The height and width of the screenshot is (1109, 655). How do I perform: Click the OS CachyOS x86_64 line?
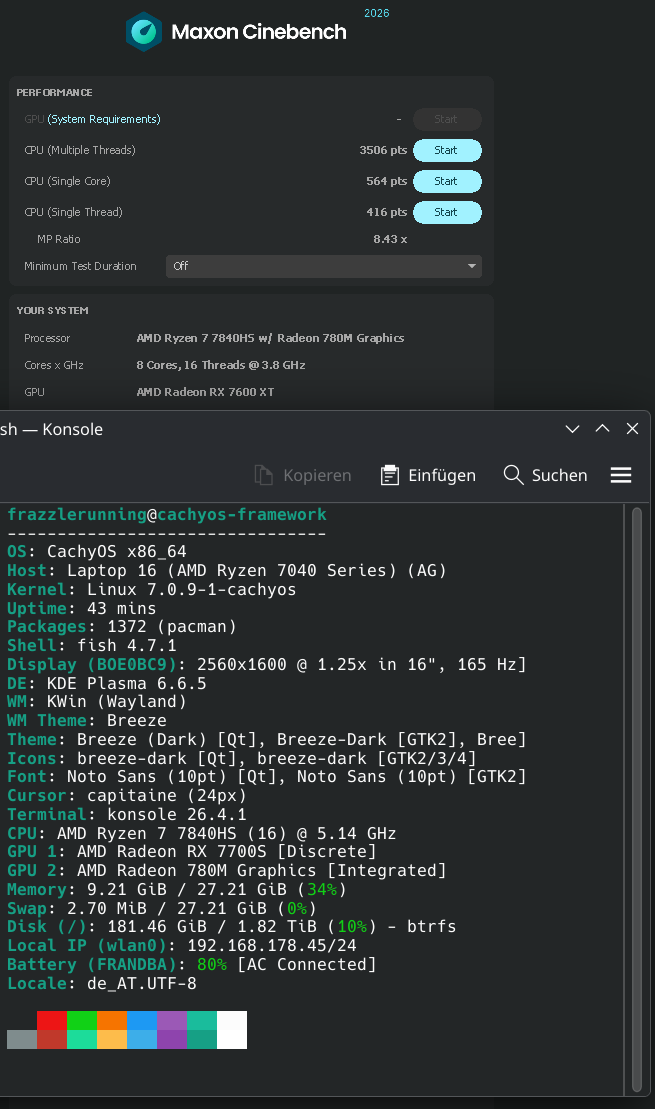tap(97, 552)
